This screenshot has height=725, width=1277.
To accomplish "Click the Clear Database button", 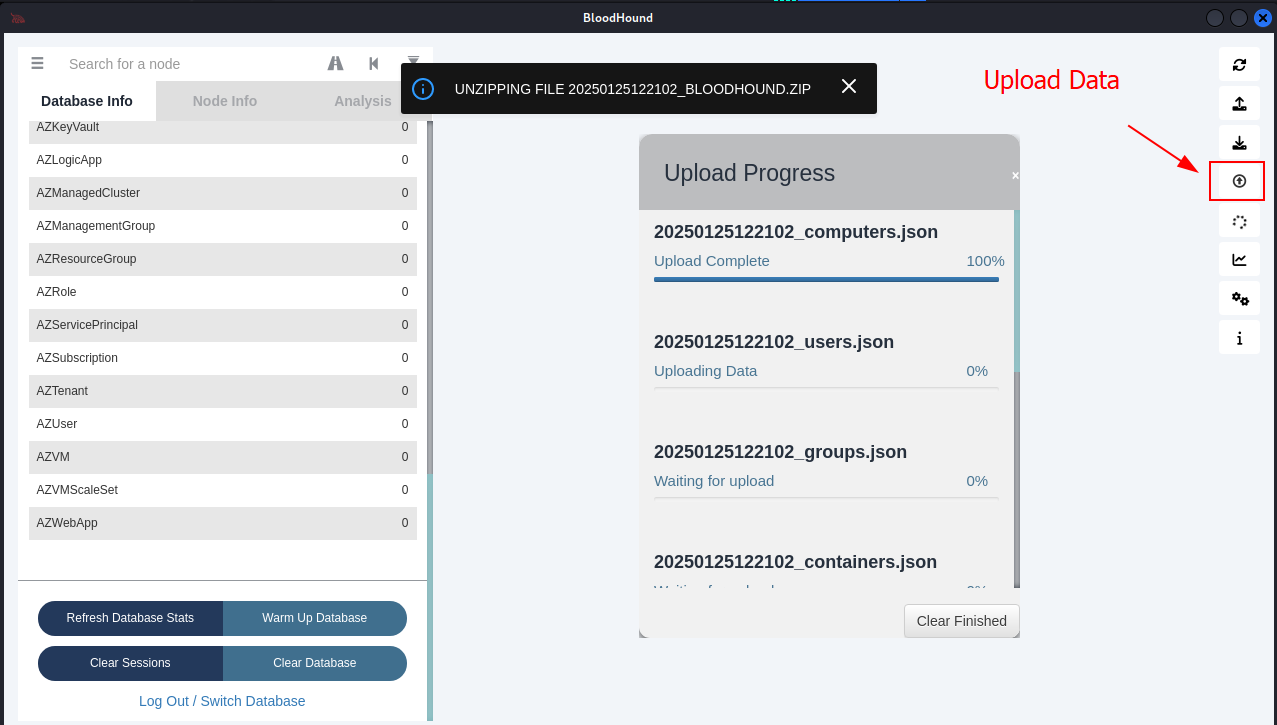I will [x=315, y=663].
